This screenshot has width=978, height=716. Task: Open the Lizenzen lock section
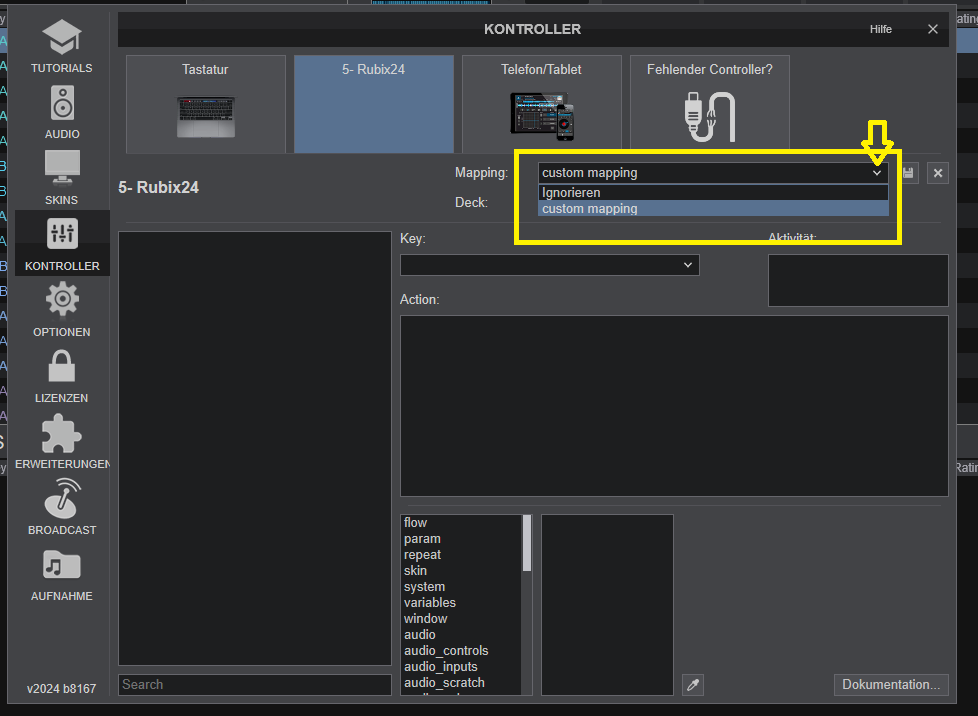tap(62, 376)
